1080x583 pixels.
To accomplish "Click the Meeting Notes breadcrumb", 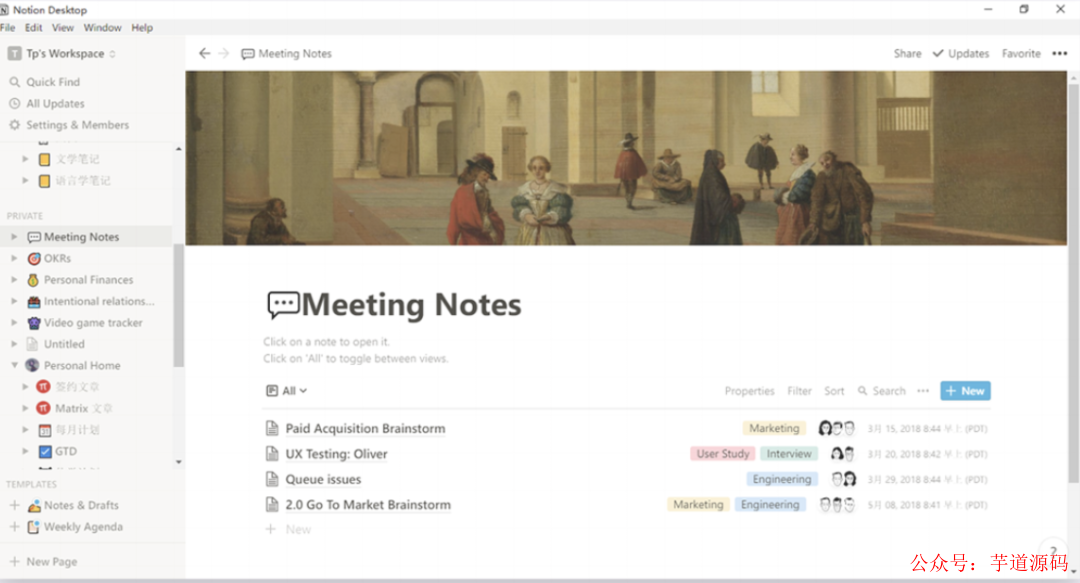I will click(x=287, y=54).
